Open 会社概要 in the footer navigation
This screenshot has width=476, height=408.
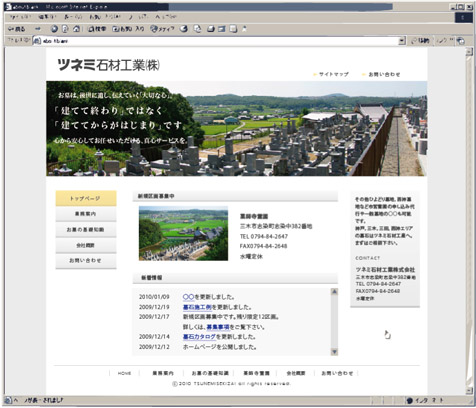click(x=296, y=373)
